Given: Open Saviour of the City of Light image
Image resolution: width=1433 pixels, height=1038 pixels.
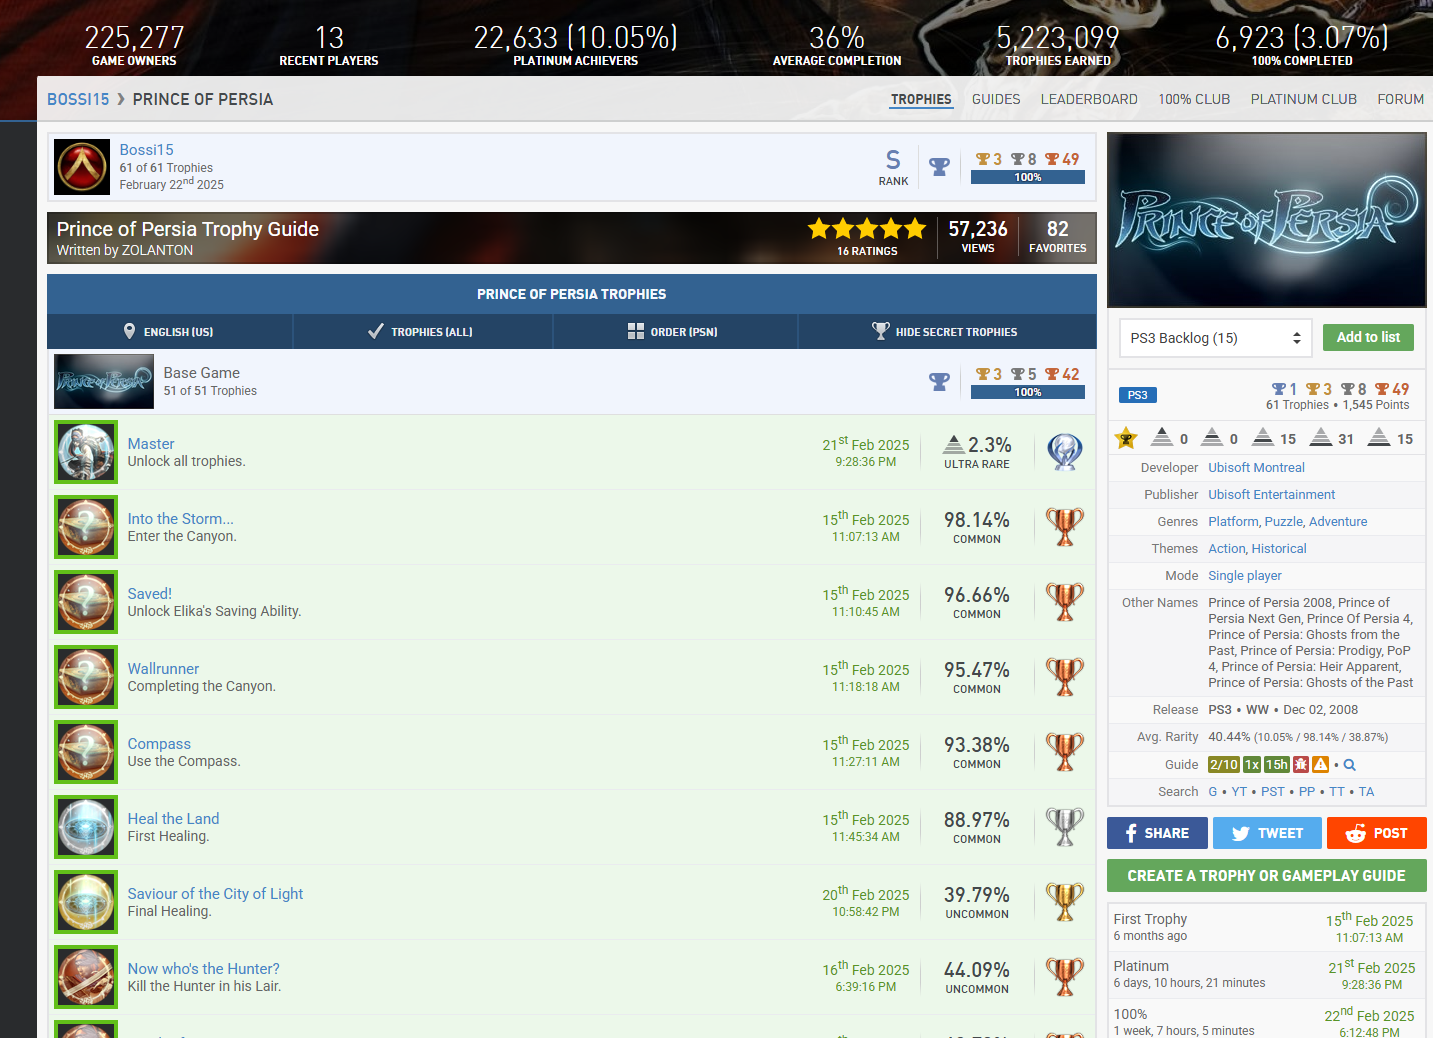Looking at the screenshot, I should click(86, 902).
